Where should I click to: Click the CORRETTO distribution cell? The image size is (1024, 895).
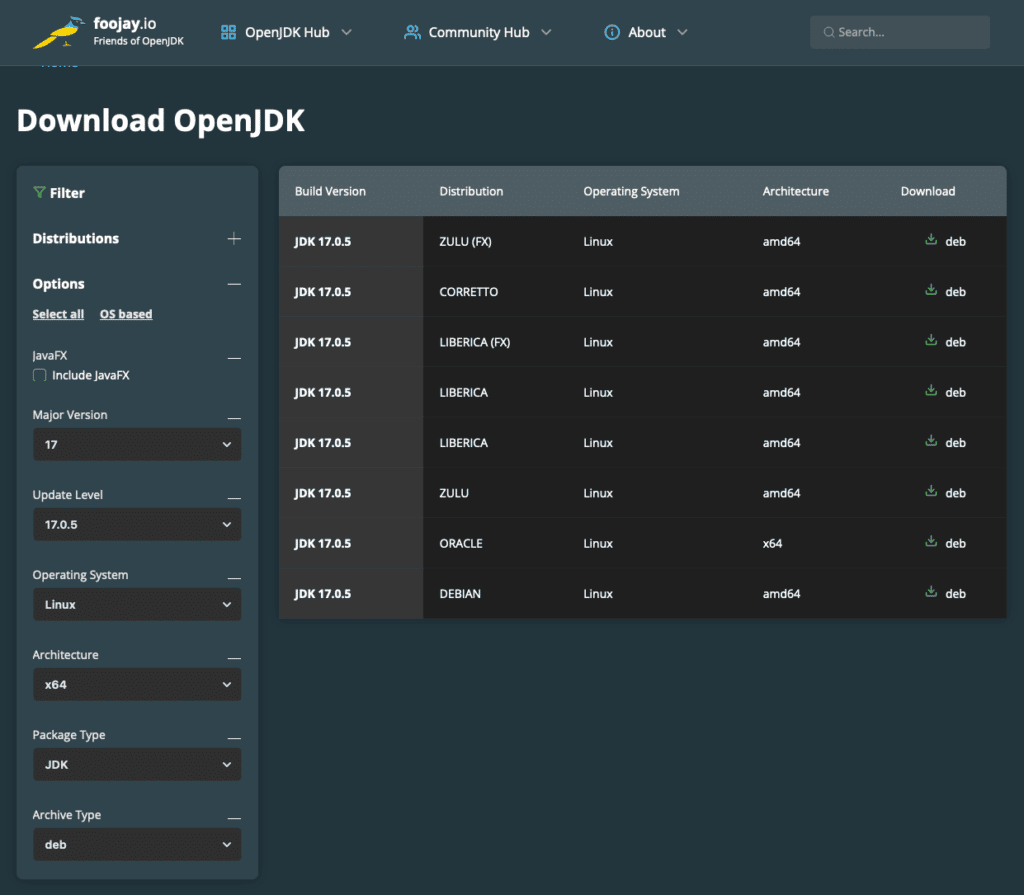tap(468, 292)
